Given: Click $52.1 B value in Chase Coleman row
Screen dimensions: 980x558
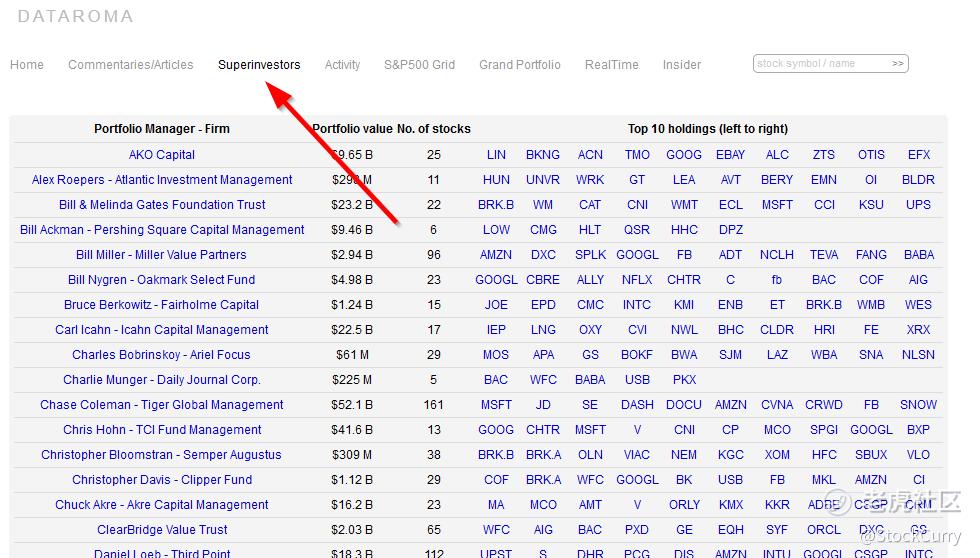Looking at the screenshot, I should (352, 405).
